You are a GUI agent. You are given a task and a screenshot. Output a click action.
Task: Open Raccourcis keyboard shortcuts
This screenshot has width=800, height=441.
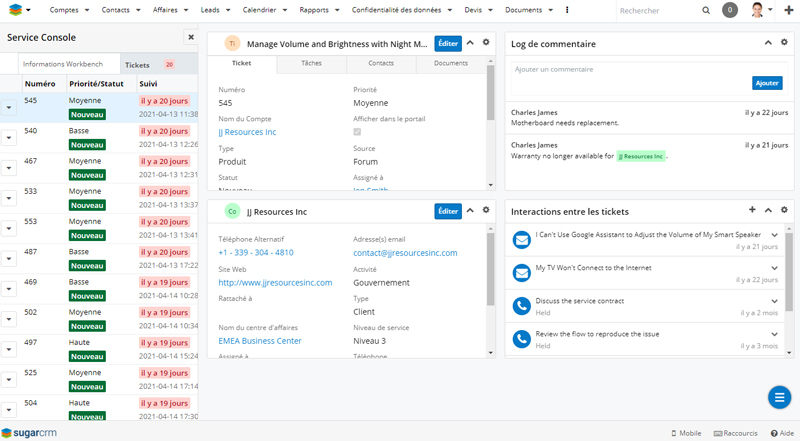735,433
